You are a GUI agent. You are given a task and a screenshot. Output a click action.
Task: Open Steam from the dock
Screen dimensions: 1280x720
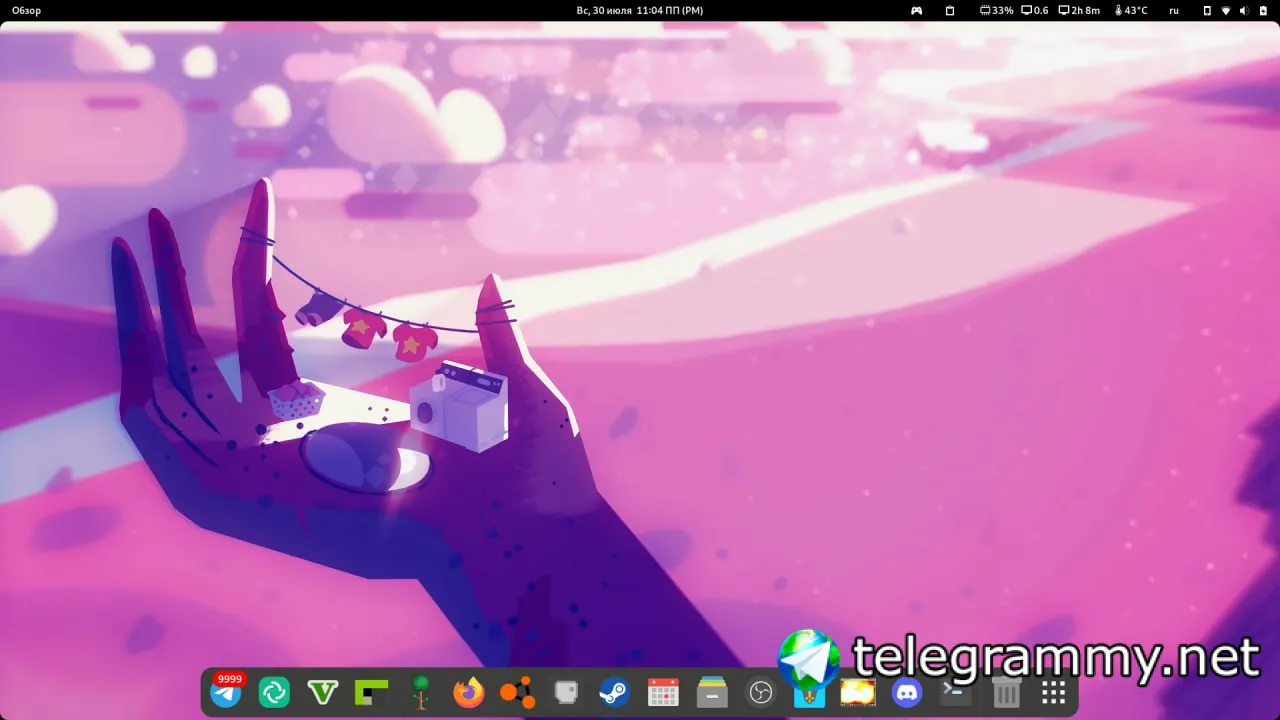click(x=614, y=692)
